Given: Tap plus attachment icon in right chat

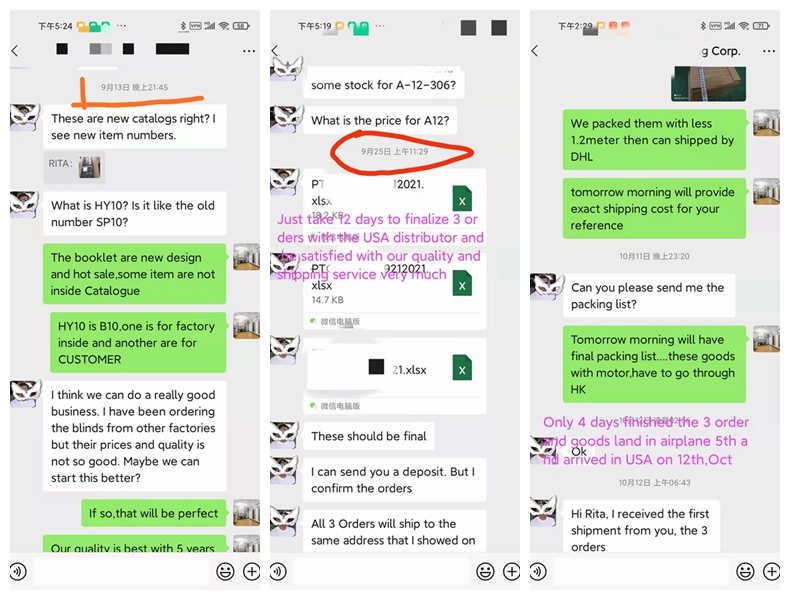Looking at the screenshot, I should (771, 571).
